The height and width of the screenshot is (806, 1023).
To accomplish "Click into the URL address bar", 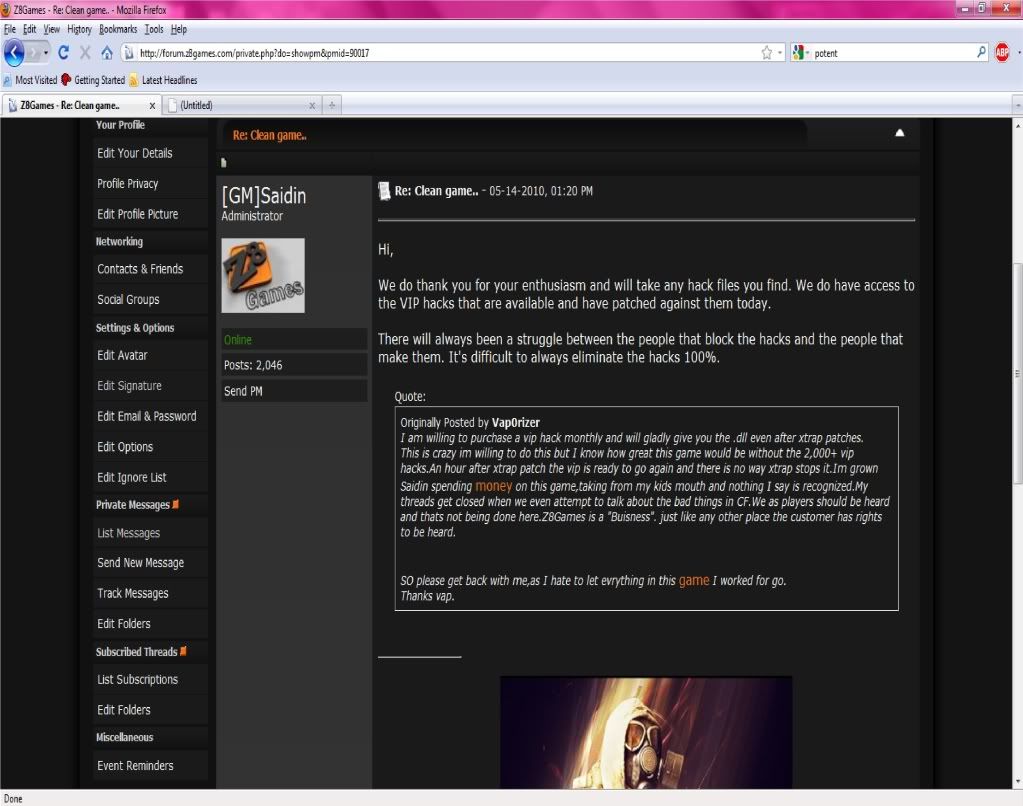I will pos(440,53).
